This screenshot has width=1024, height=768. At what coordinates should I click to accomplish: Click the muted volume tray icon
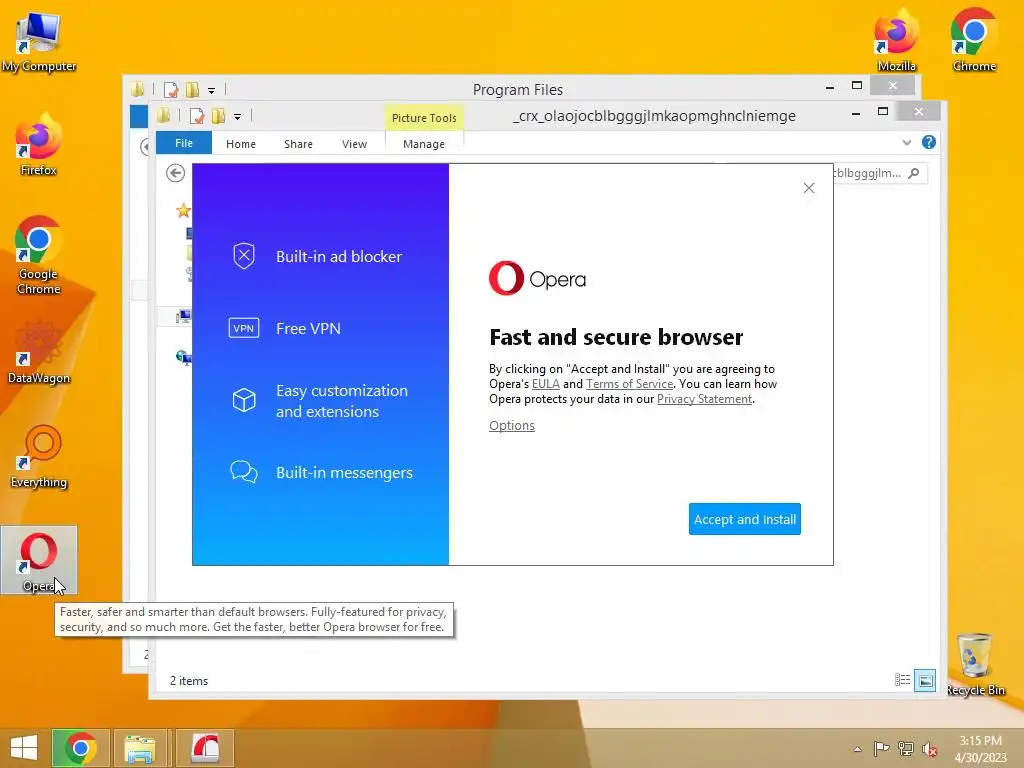pos(930,749)
